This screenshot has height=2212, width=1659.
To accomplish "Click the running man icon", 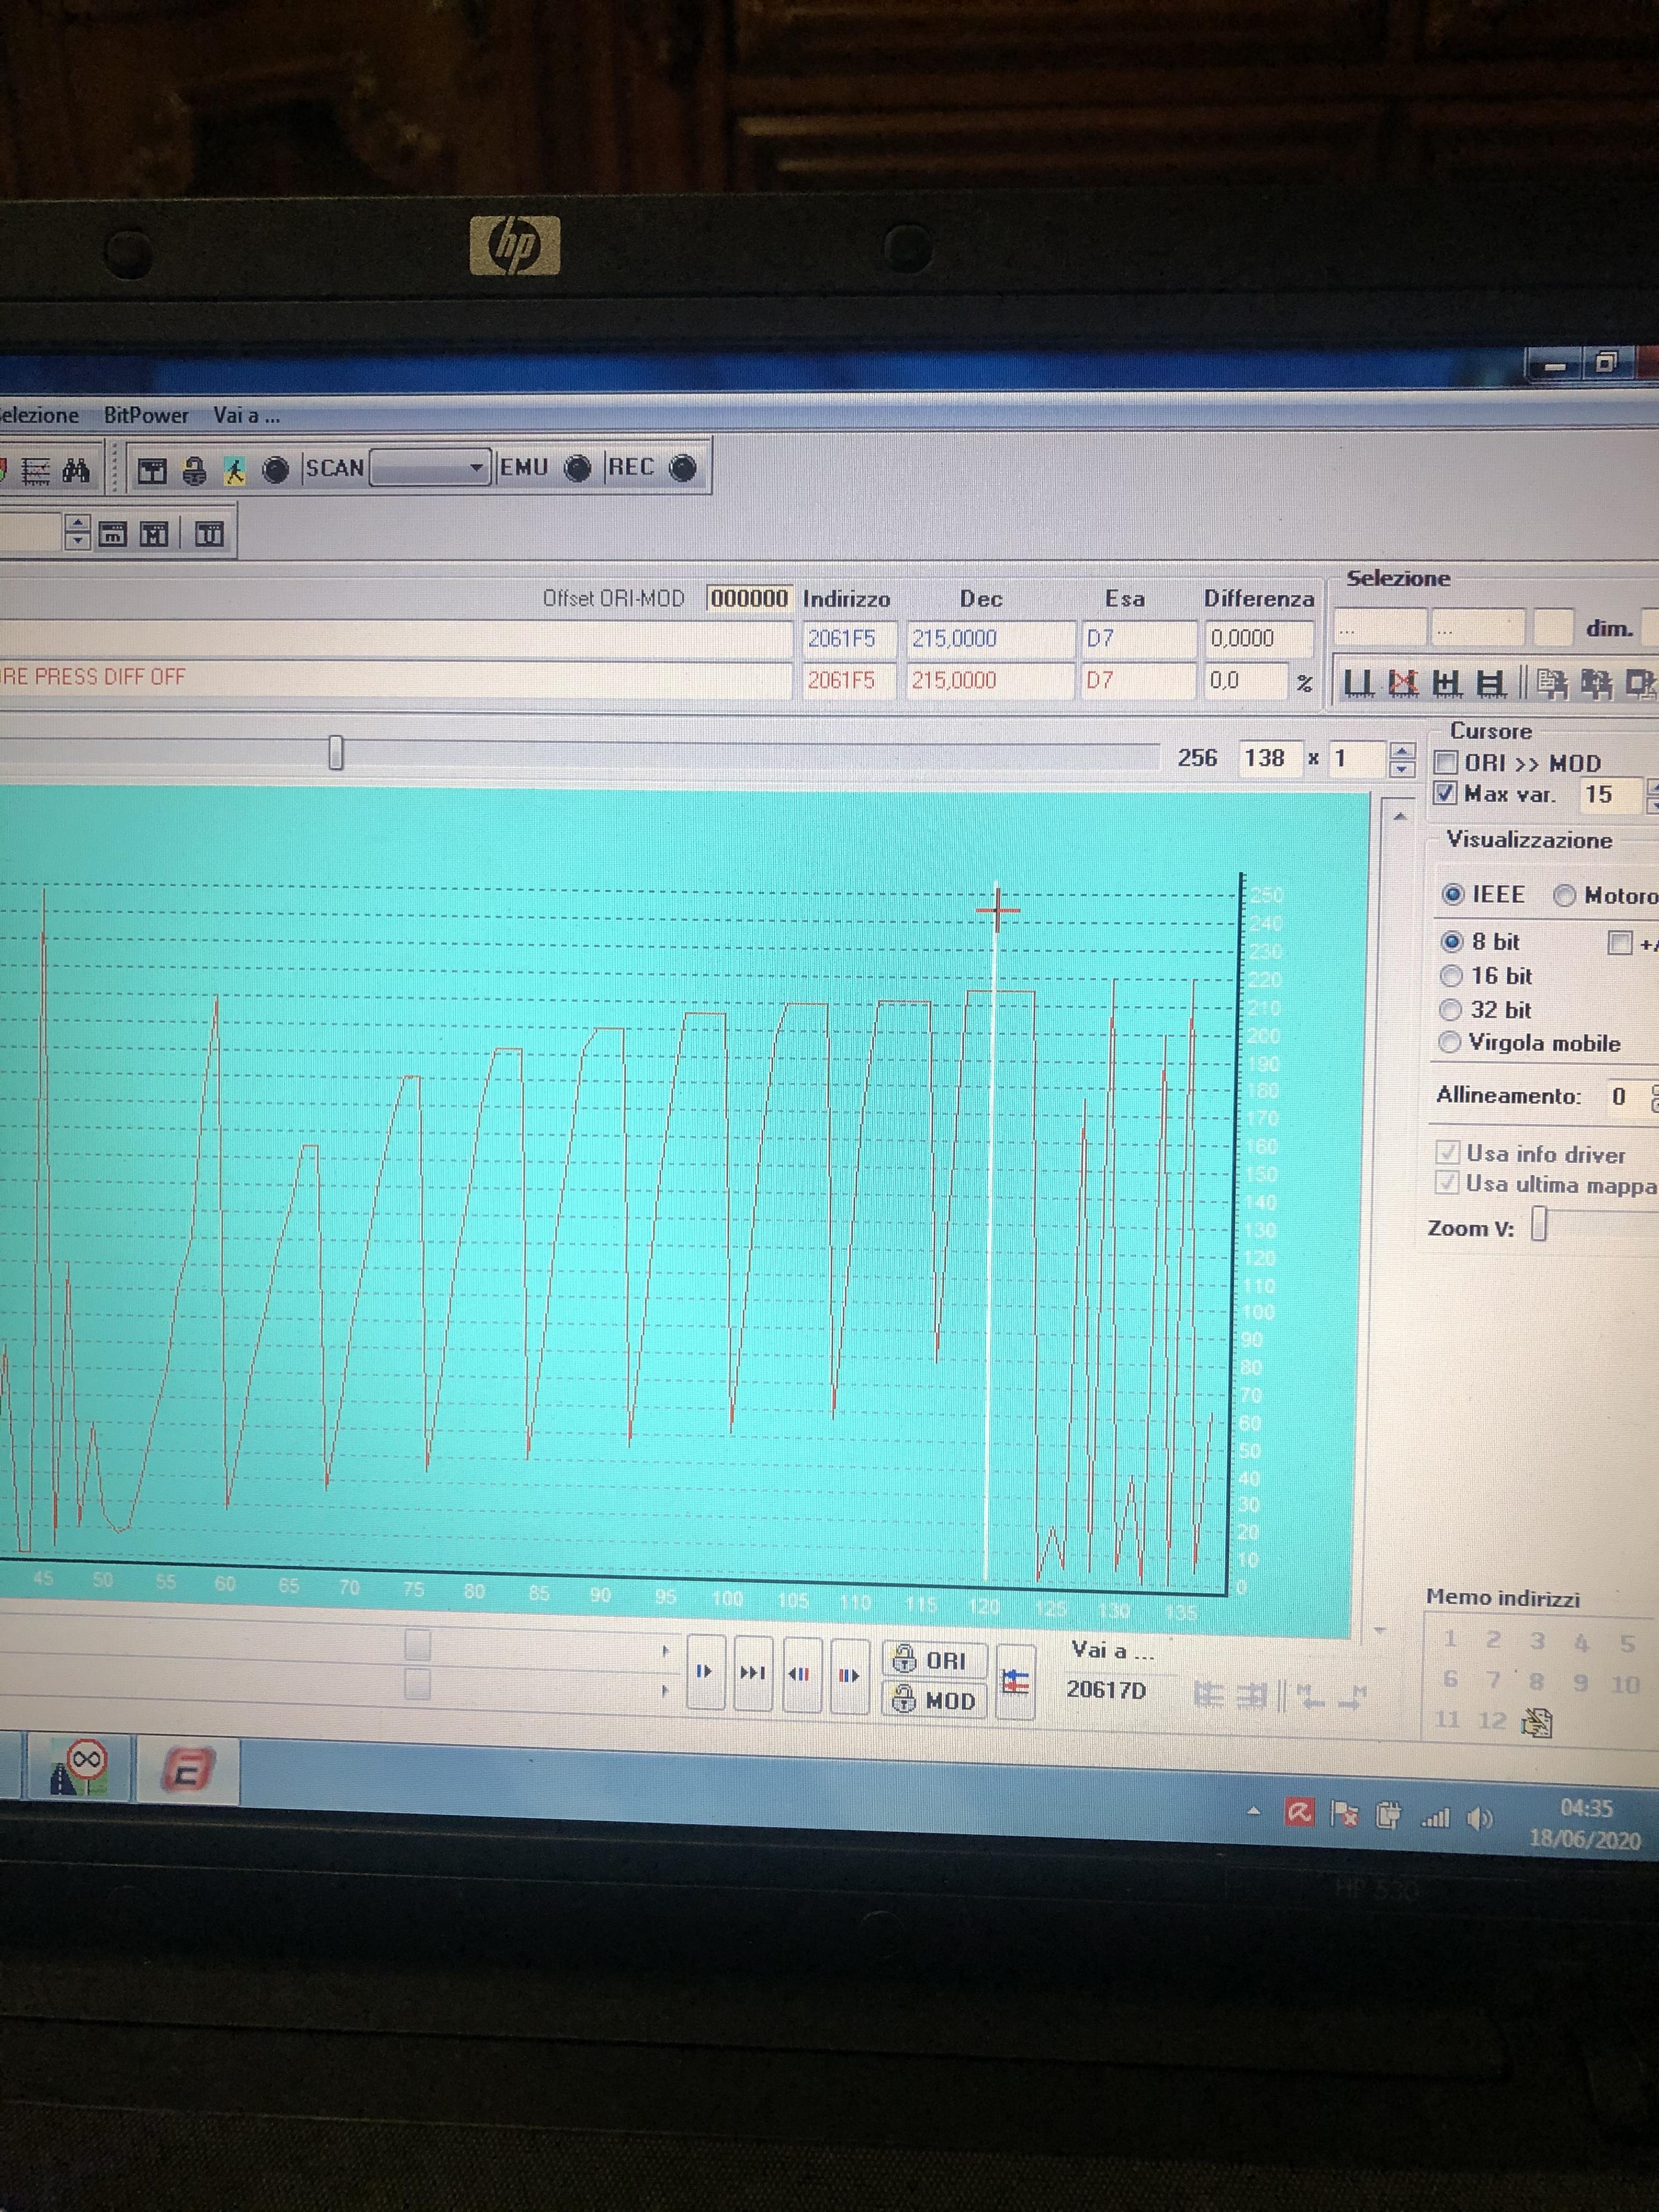I will pos(234,471).
